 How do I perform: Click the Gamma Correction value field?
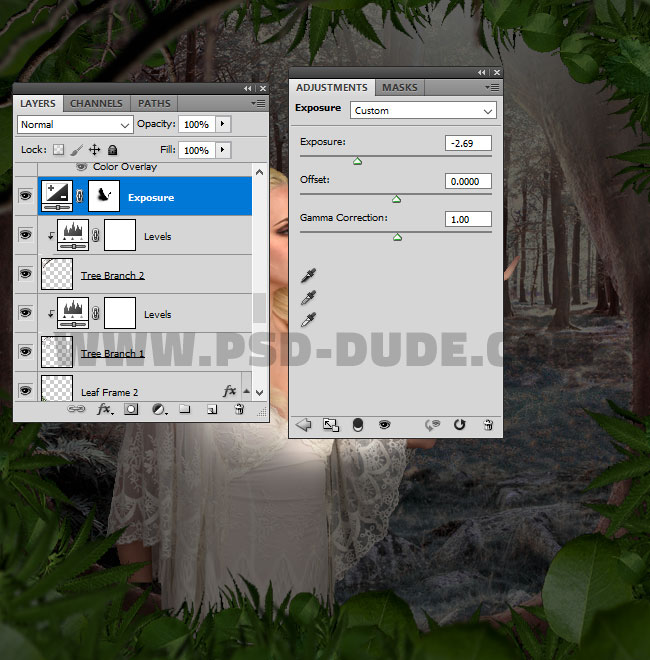click(468, 219)
